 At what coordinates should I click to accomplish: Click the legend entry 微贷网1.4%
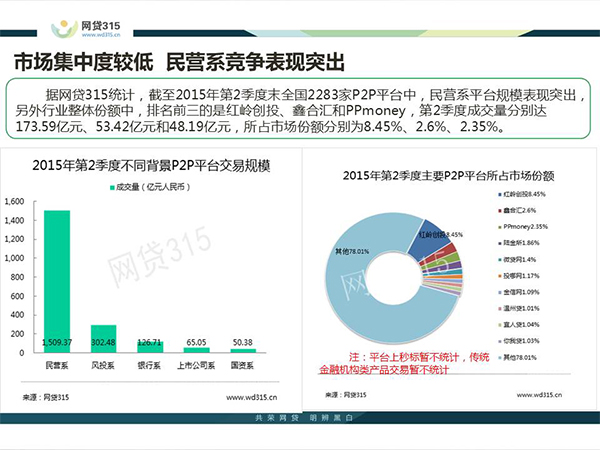(517, 259)
